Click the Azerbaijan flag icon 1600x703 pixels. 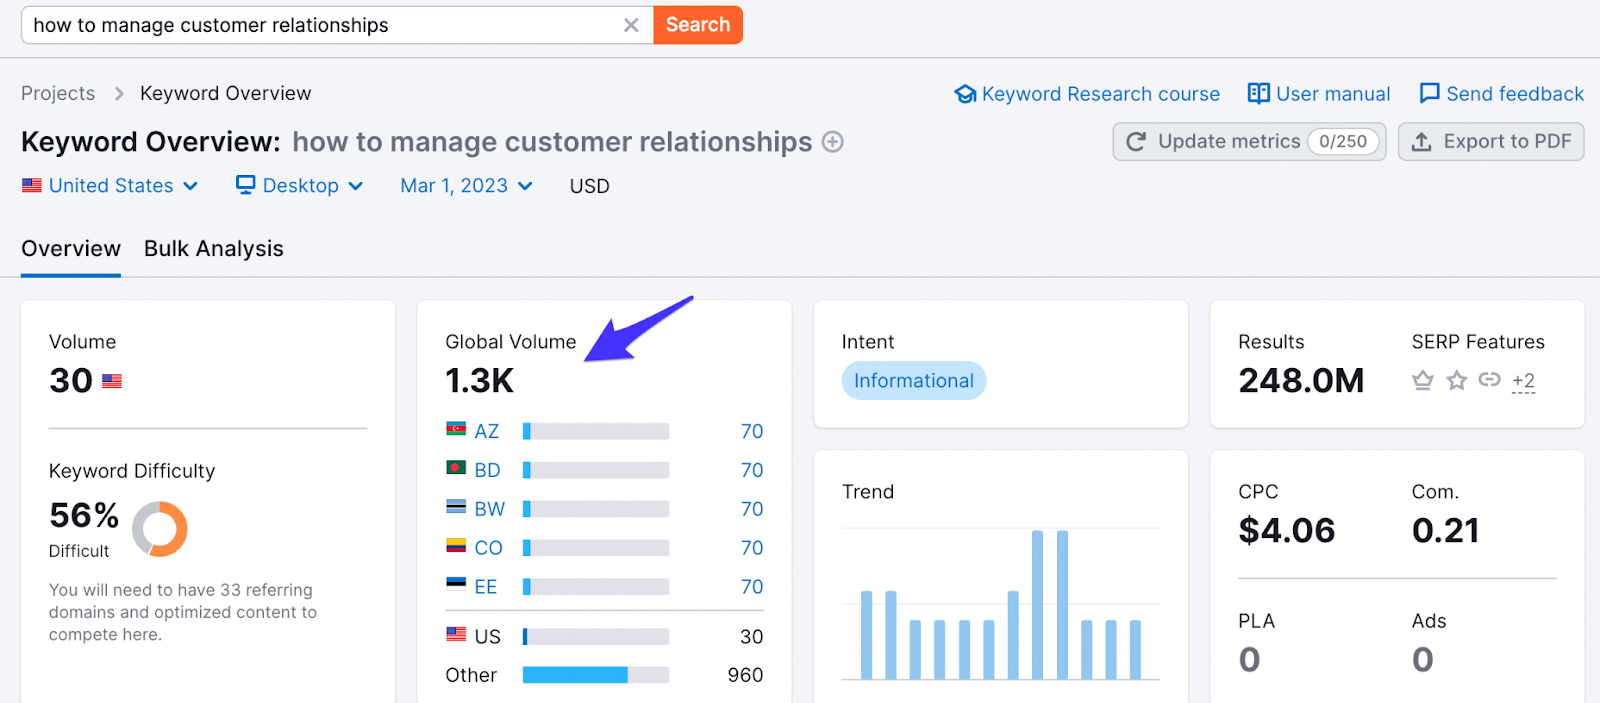click(456, 429)
